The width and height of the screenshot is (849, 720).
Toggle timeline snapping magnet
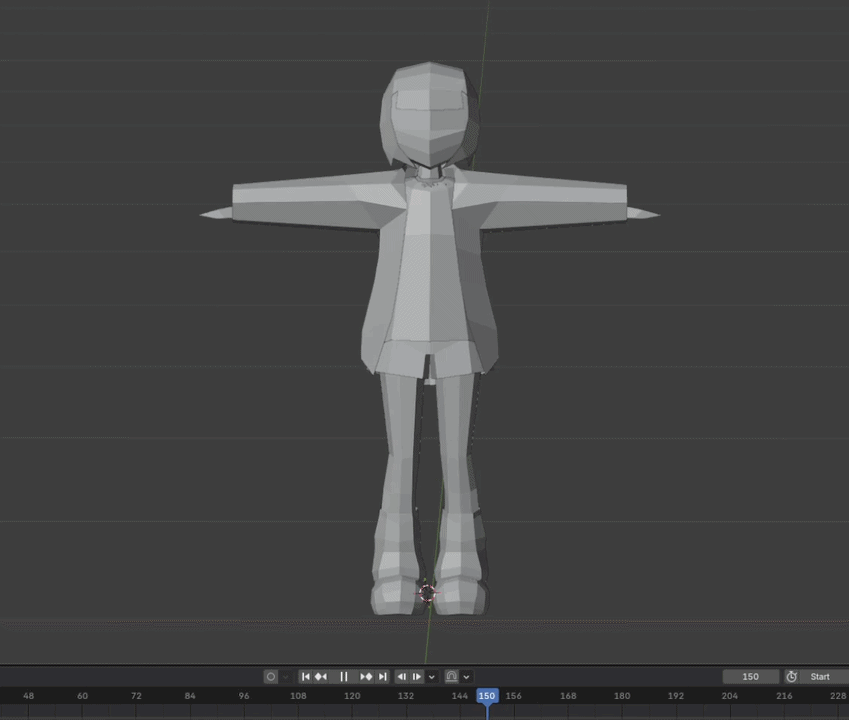[x=451, y=677]
